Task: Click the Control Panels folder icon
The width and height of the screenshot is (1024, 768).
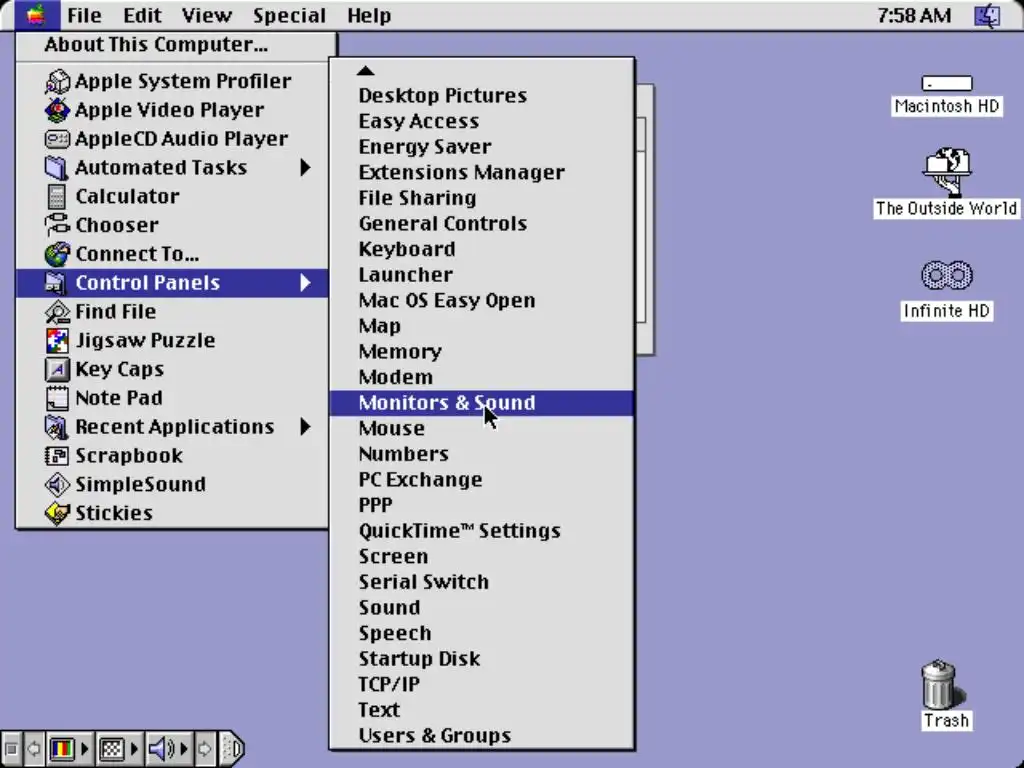Action: coord(57,283)
